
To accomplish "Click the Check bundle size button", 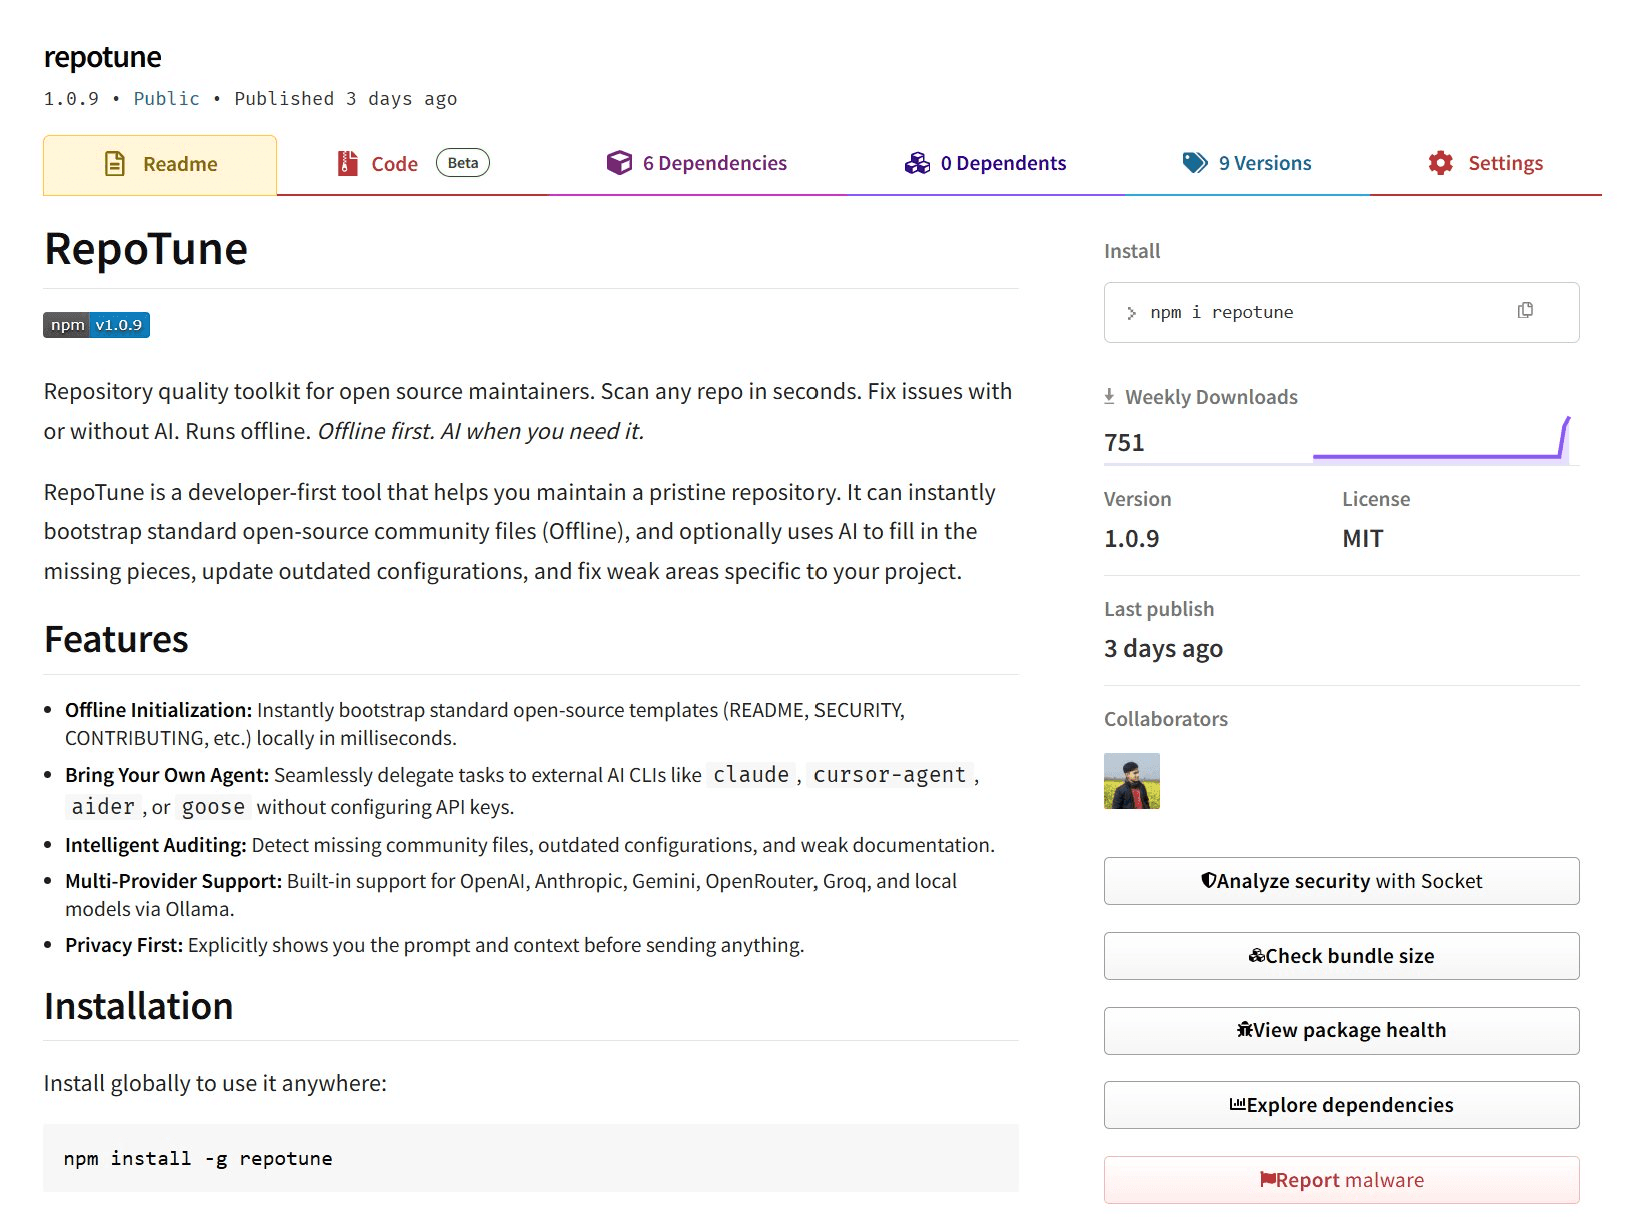I will point(1341,956).
